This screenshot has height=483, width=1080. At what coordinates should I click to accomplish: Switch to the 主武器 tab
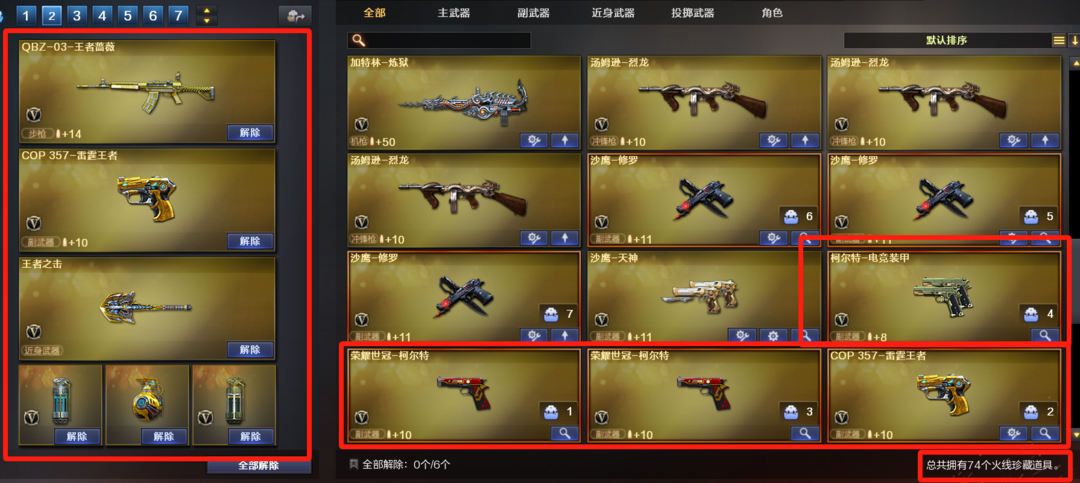[x=453, y=13]
